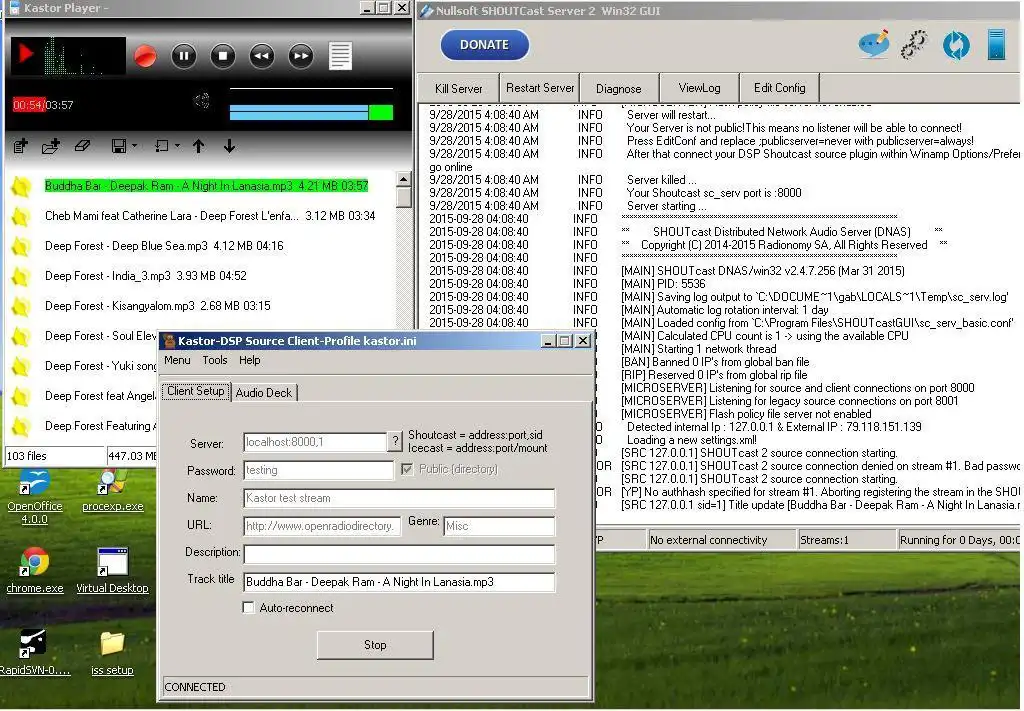Click the fast-forward button in Kastor Player
This screenshot has height=711, width=1024.
[301, 56]
